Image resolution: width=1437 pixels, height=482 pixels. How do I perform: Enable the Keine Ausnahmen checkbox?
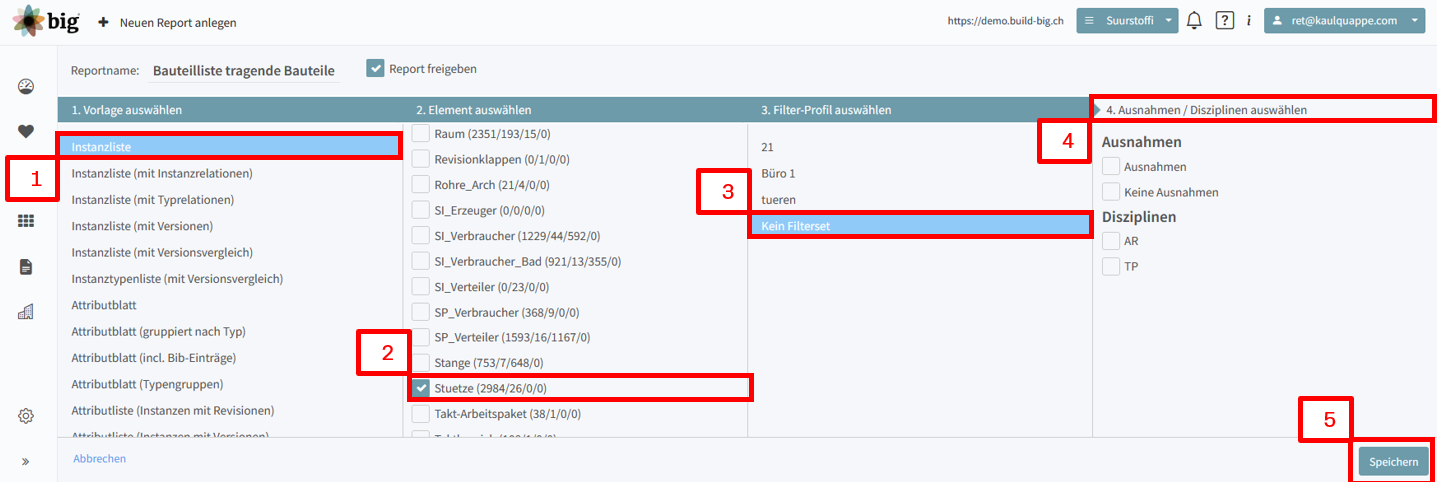click(1110, 191)
